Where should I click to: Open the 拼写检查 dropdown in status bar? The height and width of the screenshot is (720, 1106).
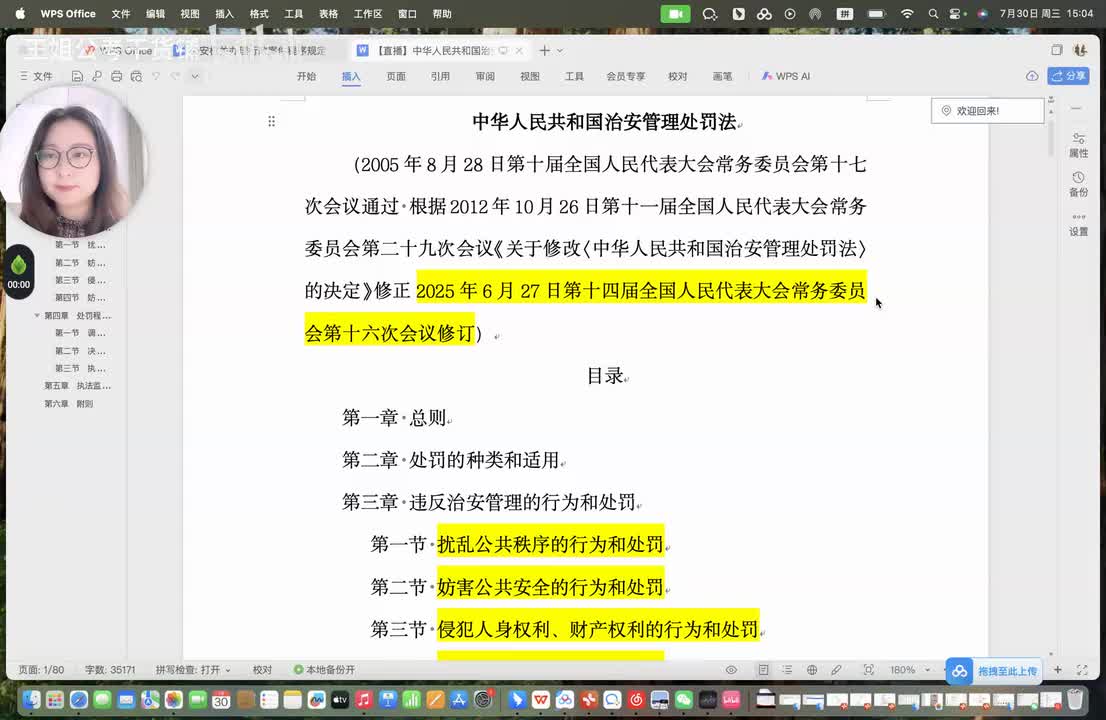coord(193,670)
